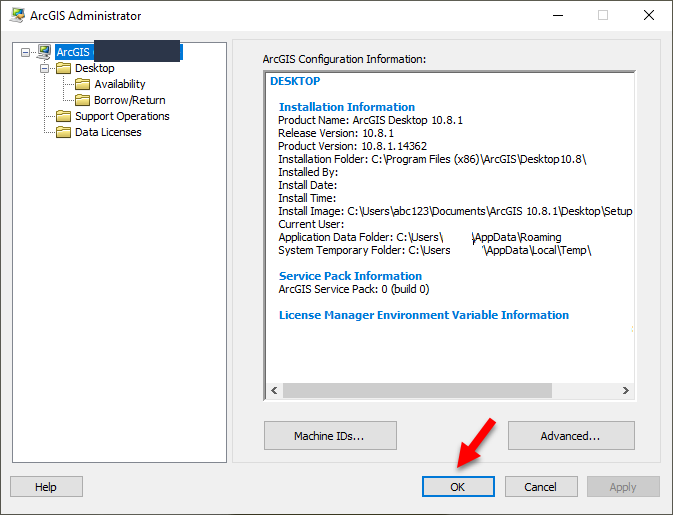Click the grayed Apply button

[623, 487]
